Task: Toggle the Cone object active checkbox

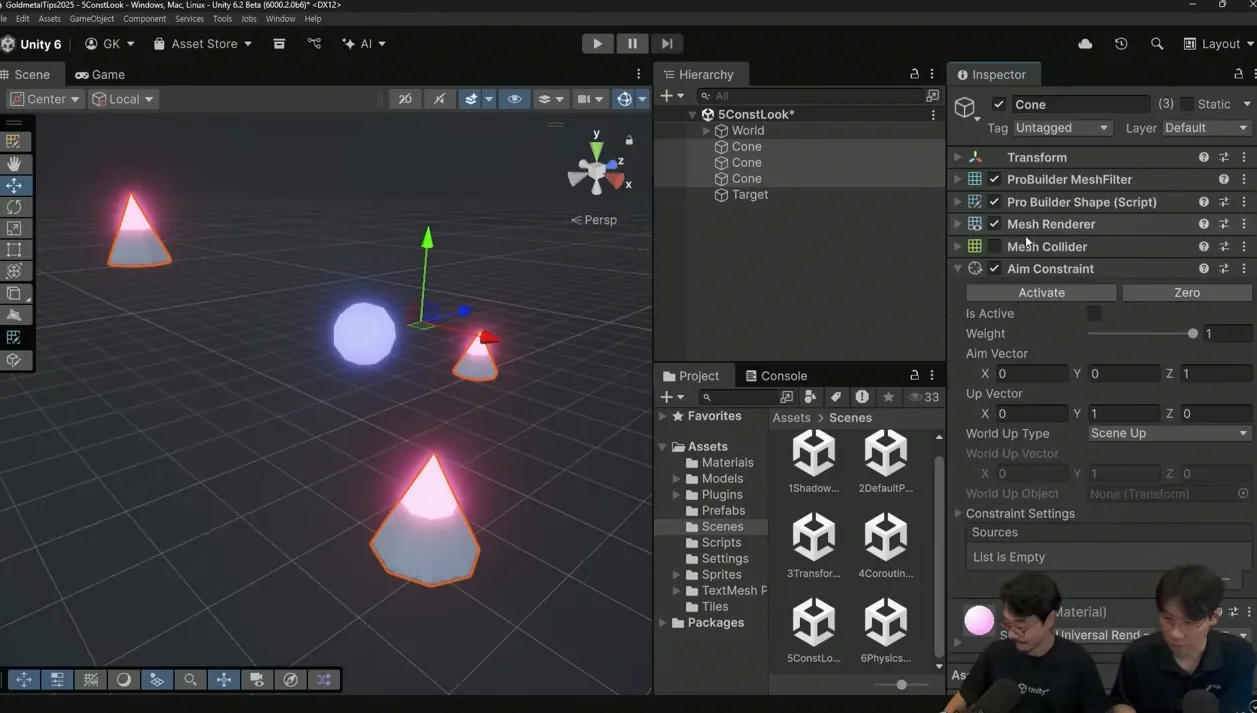Action: pyautogui.click(x=998, y=104)
